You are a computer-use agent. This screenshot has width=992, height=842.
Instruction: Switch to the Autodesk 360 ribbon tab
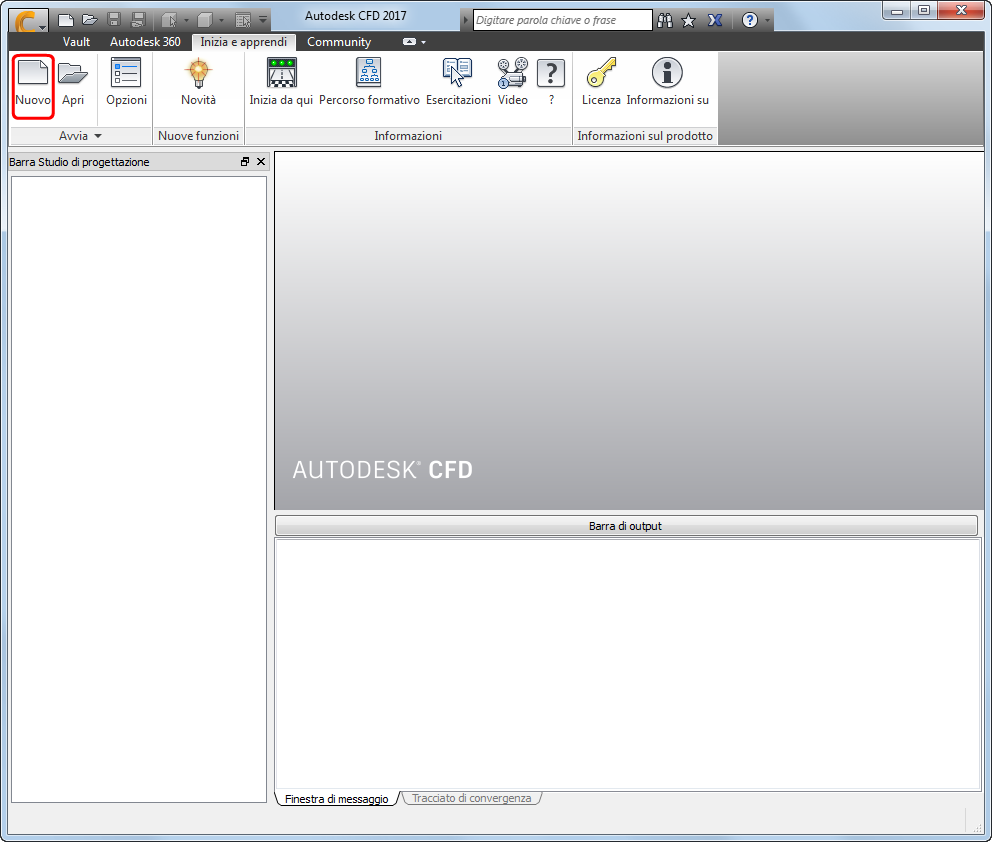[145, 42]
